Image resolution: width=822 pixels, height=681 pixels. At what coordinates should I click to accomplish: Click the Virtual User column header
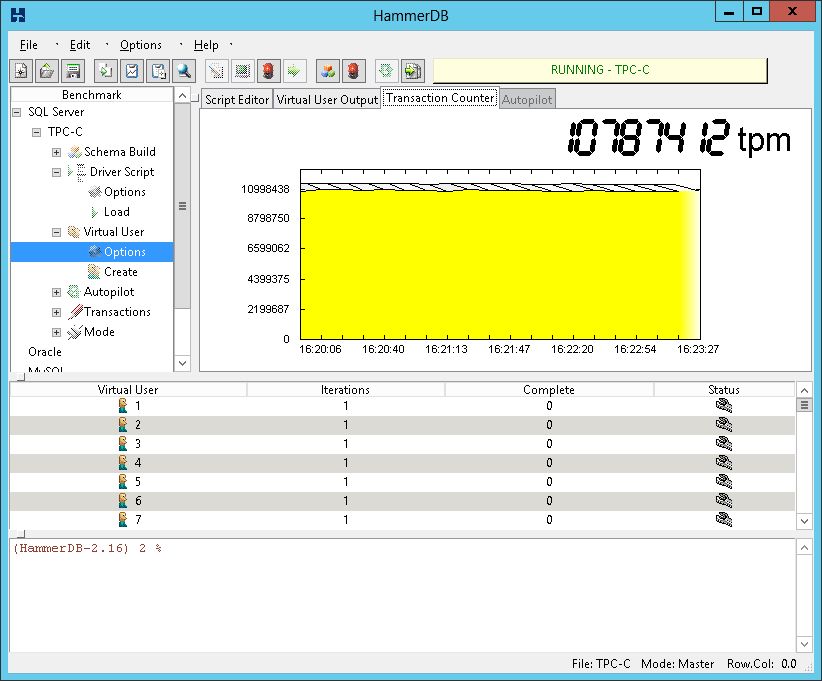point(128,390)
